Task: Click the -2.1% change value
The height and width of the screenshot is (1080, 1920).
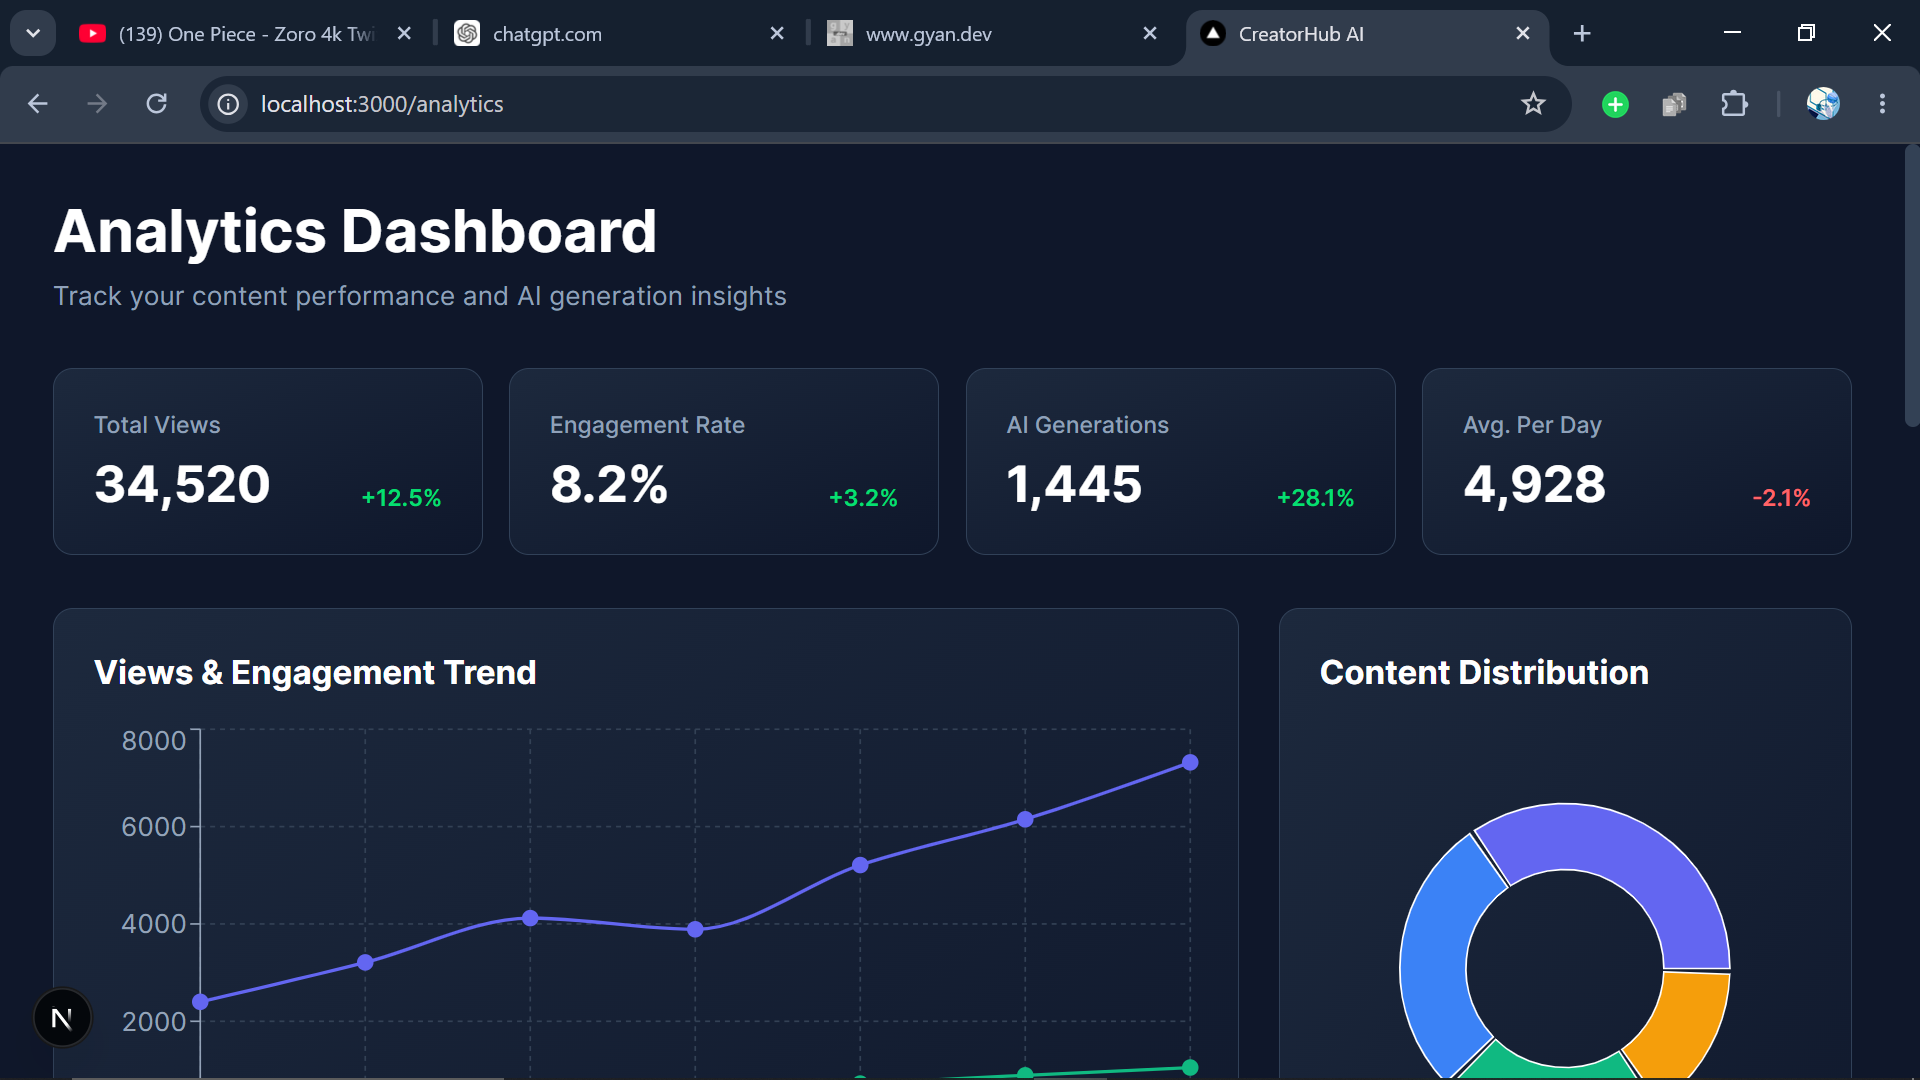Action: (1781, 498)
